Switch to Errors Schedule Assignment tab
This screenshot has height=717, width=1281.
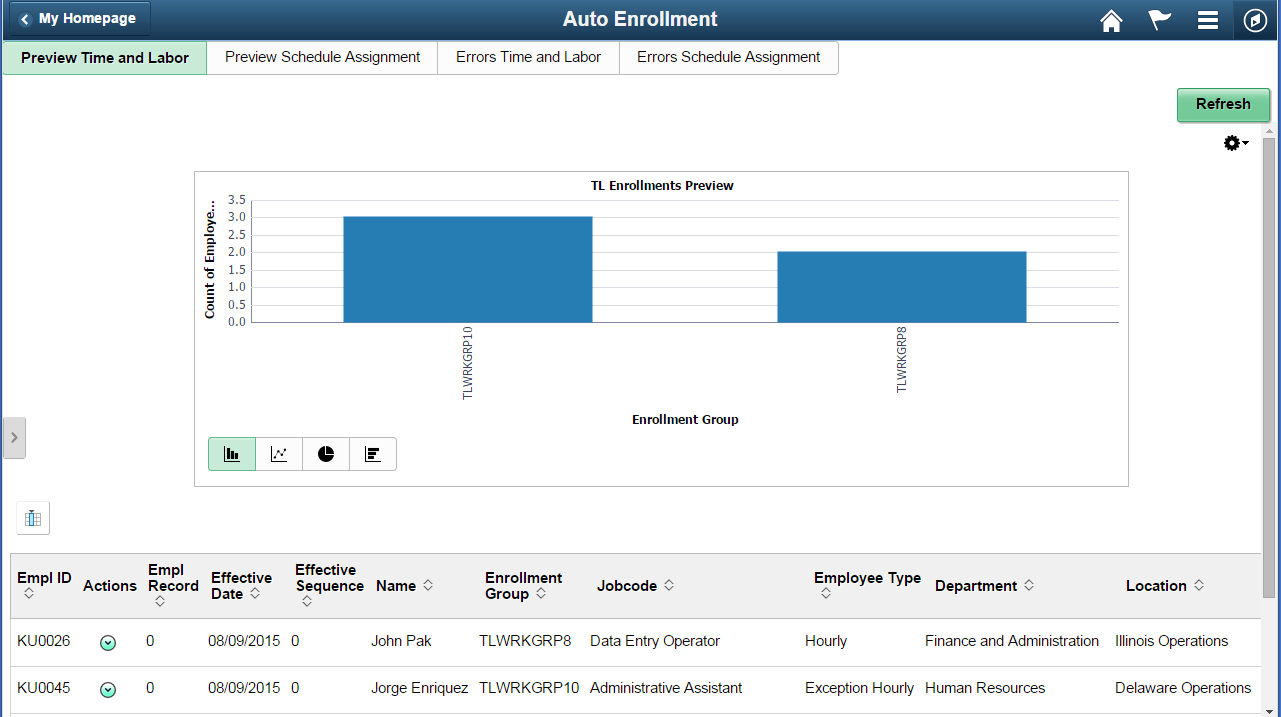(x=728, y=58)
